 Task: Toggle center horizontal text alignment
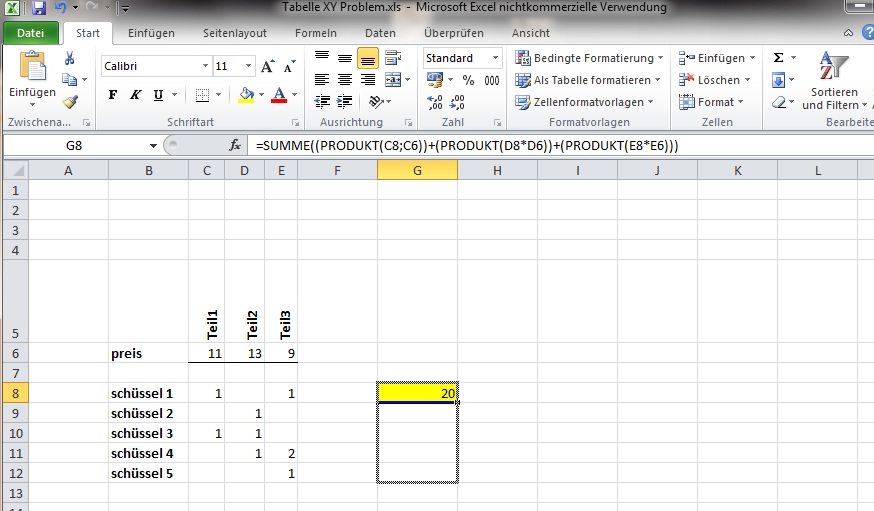point(345,80)
